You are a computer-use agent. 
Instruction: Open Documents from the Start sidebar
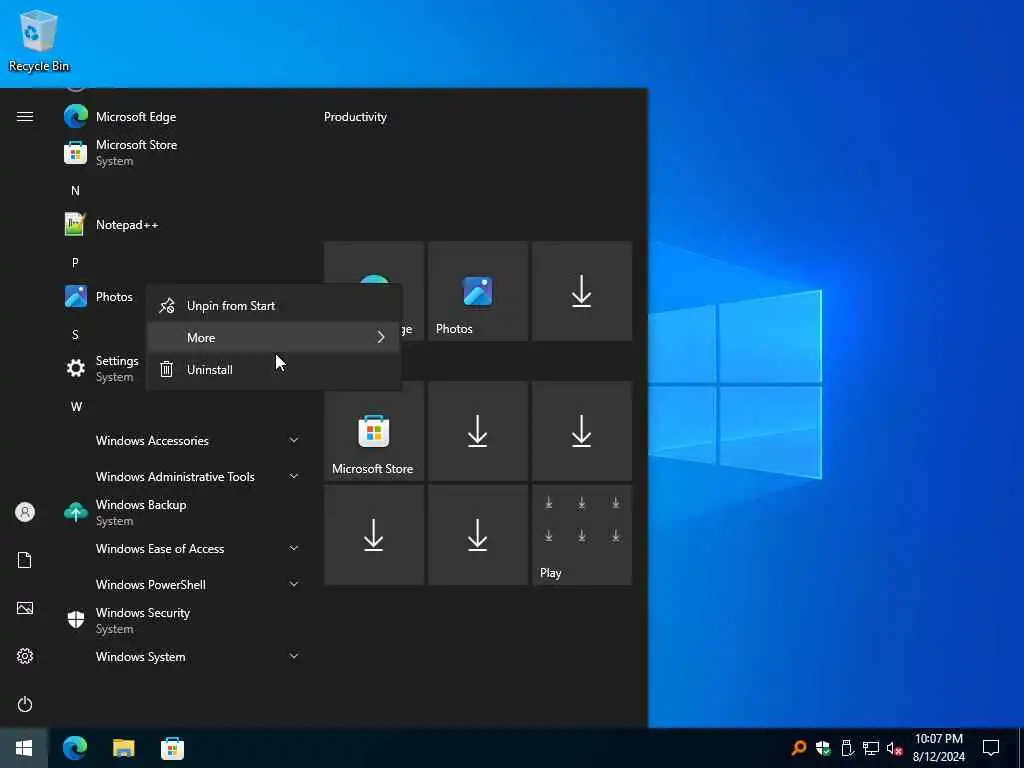click(25, 560)
